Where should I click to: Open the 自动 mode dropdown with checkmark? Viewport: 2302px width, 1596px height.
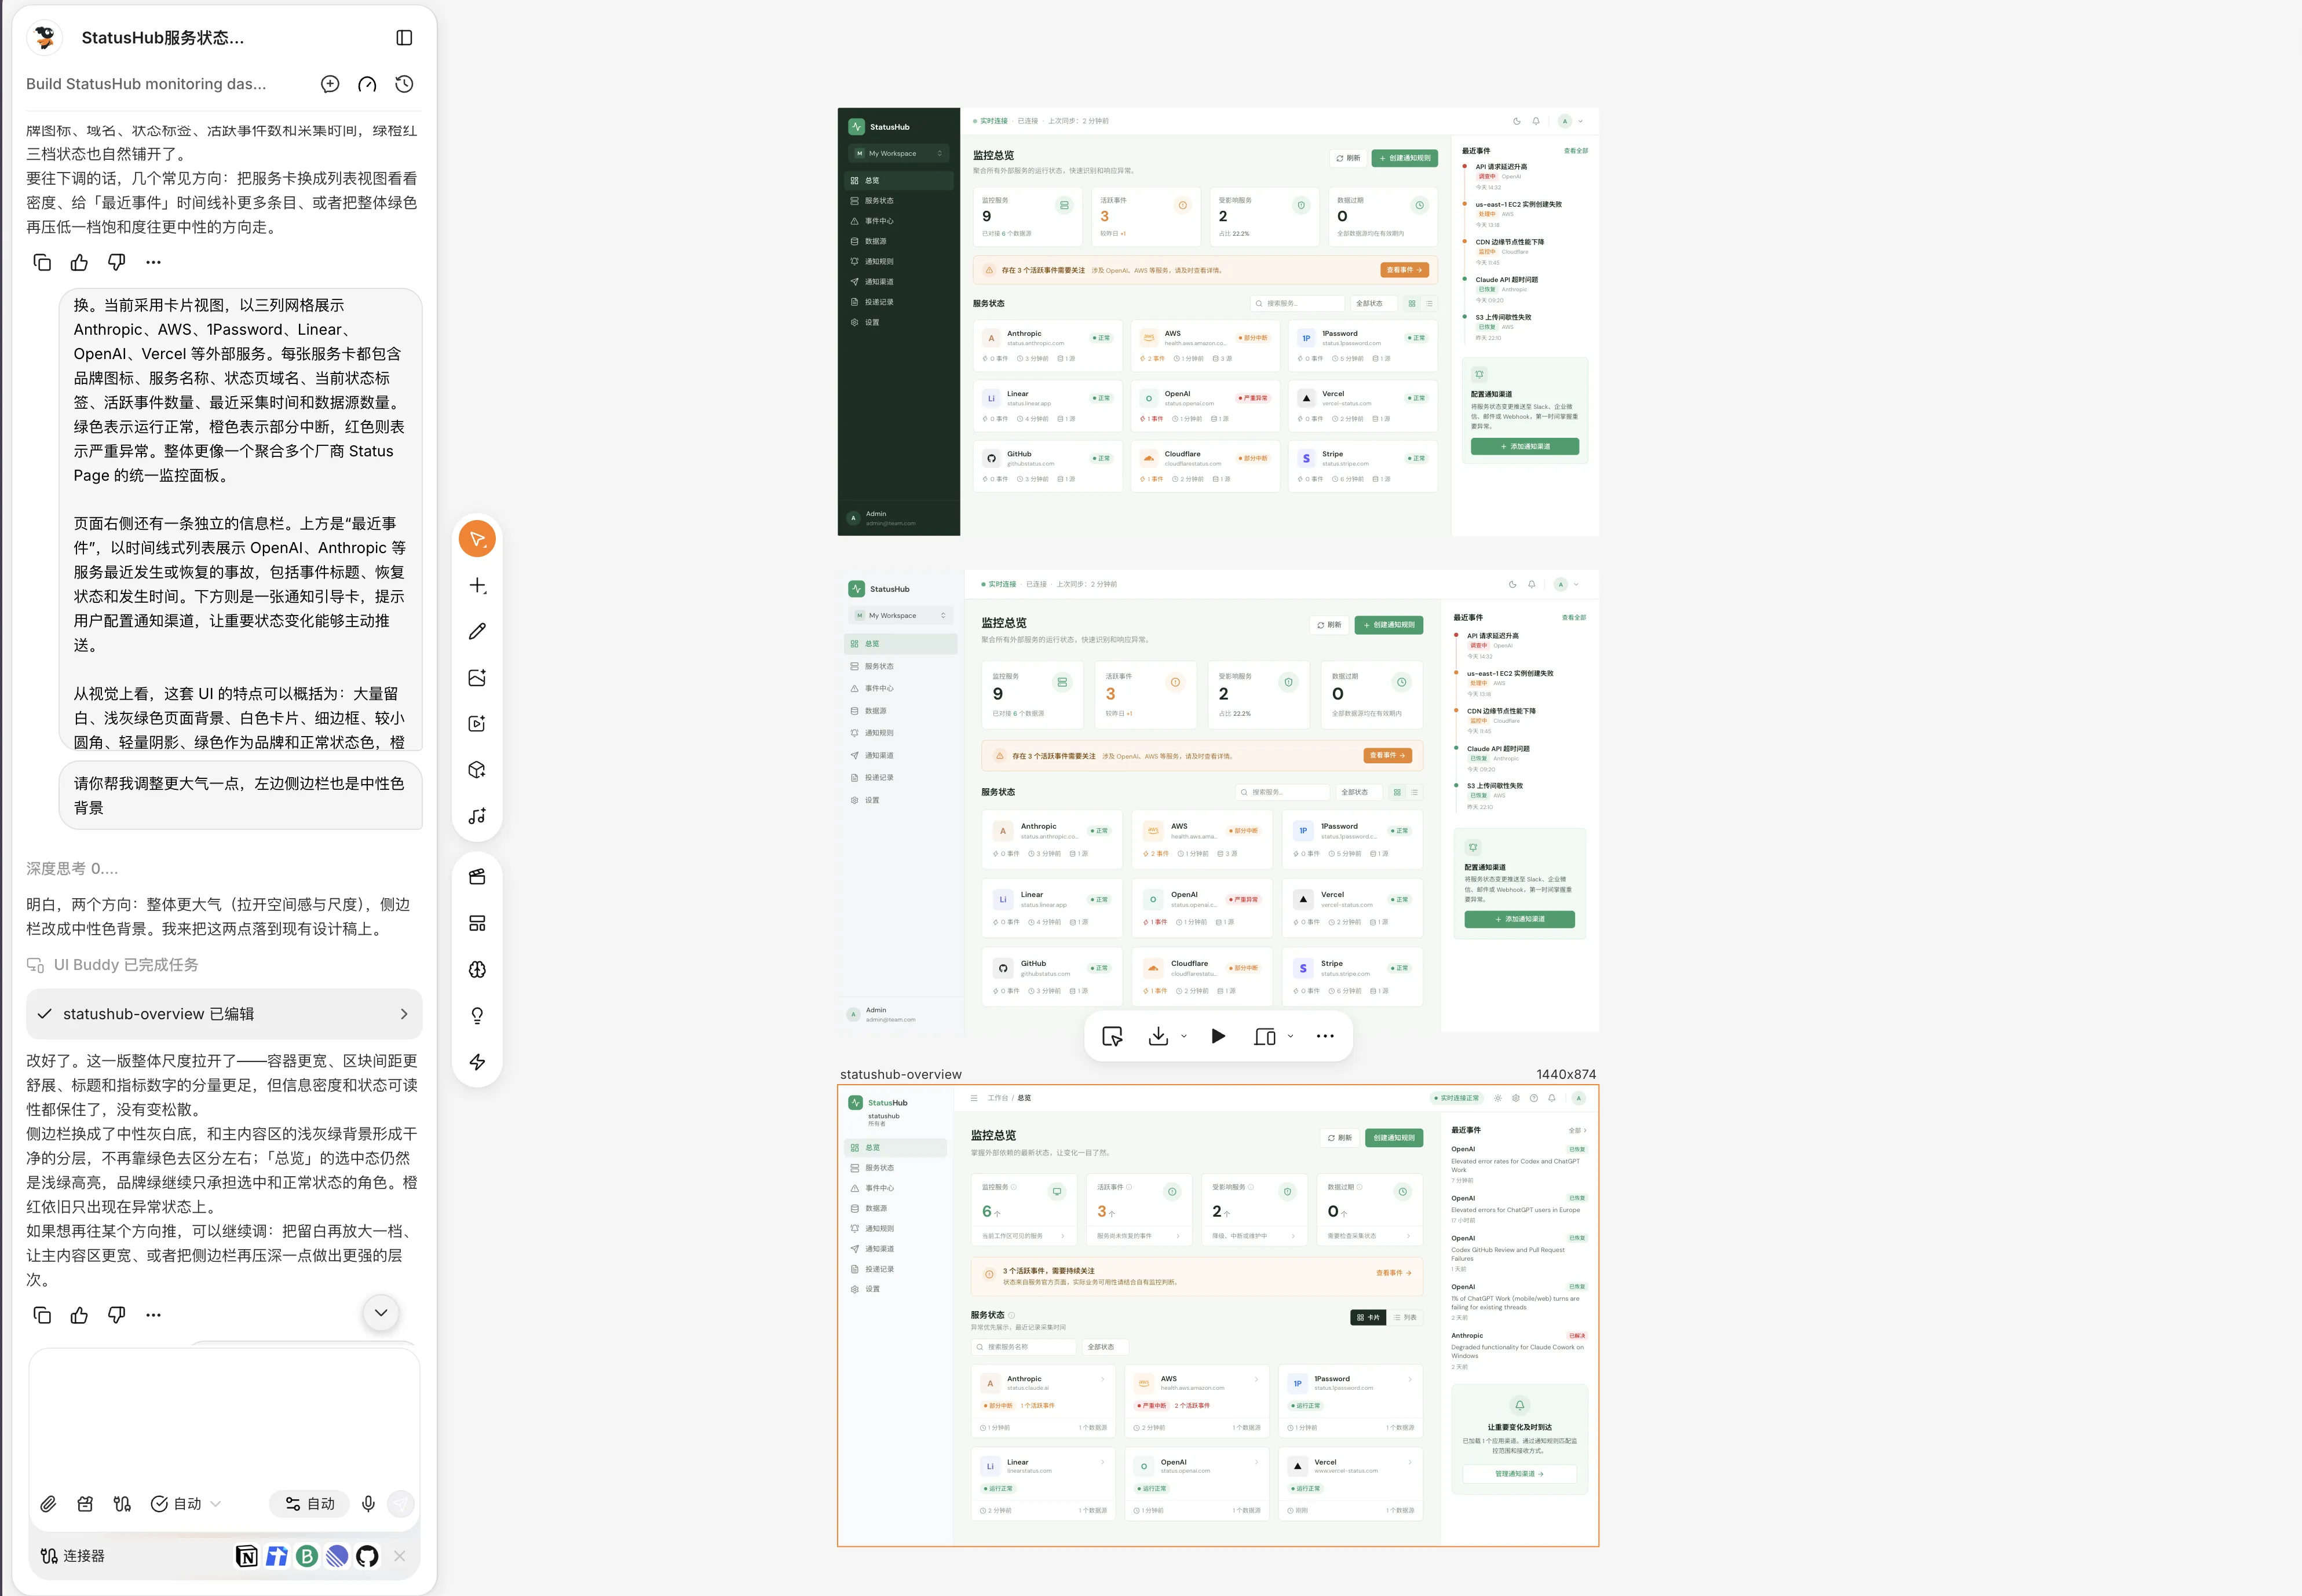[186, 1504]
